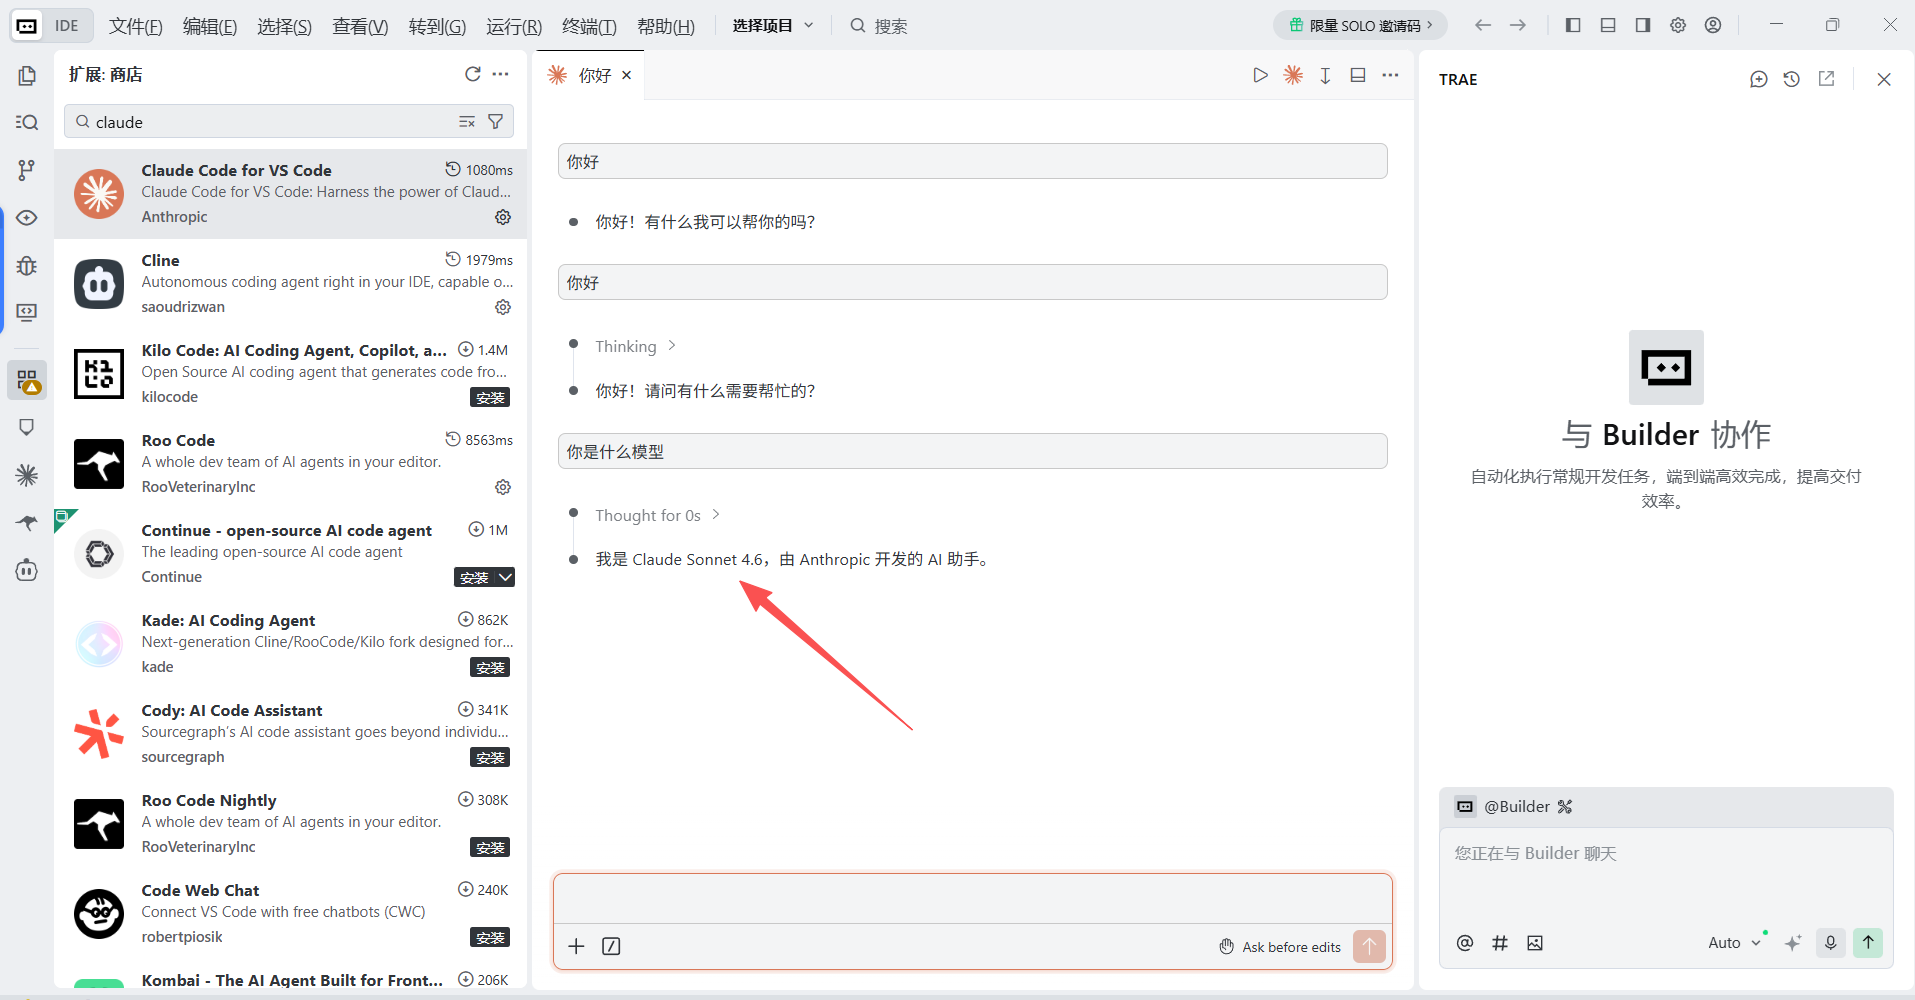Open the Roo Code kangaroo icon in sidebar
The width and height of the screenshot is (1915, 1000).
click(27, 523)
